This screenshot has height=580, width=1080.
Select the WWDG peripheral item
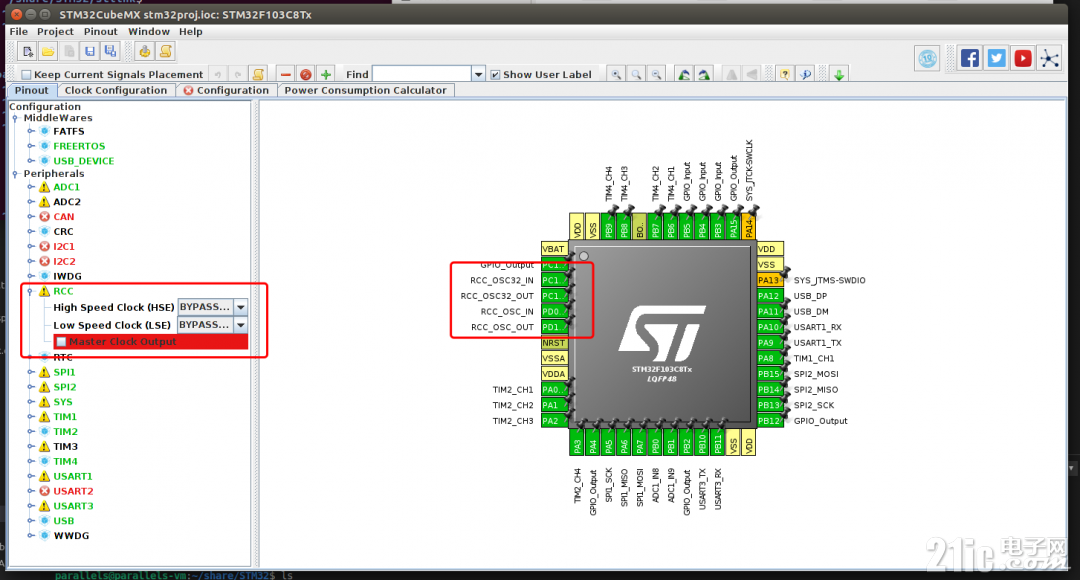click(x=71, y=536)
